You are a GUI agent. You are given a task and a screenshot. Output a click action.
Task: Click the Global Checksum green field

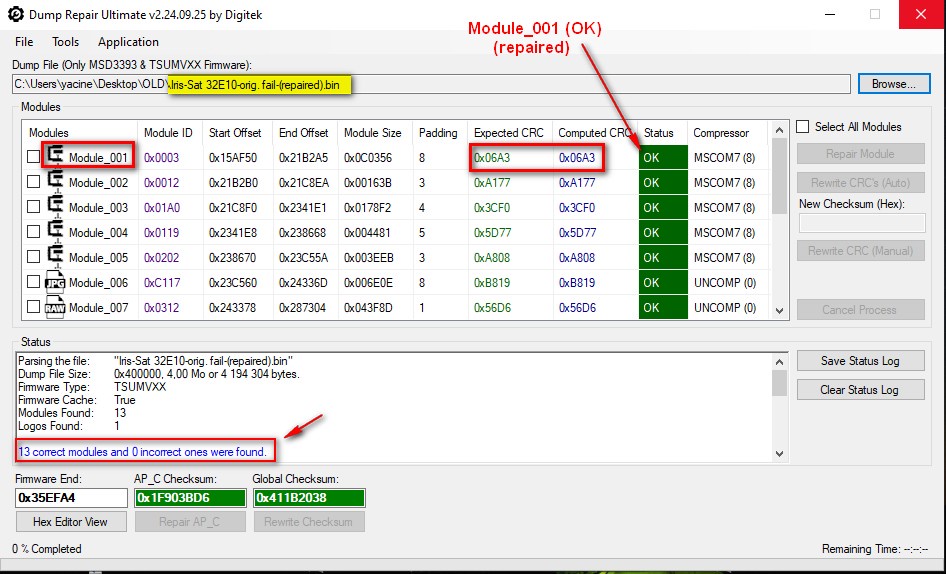tap(309, 497)
